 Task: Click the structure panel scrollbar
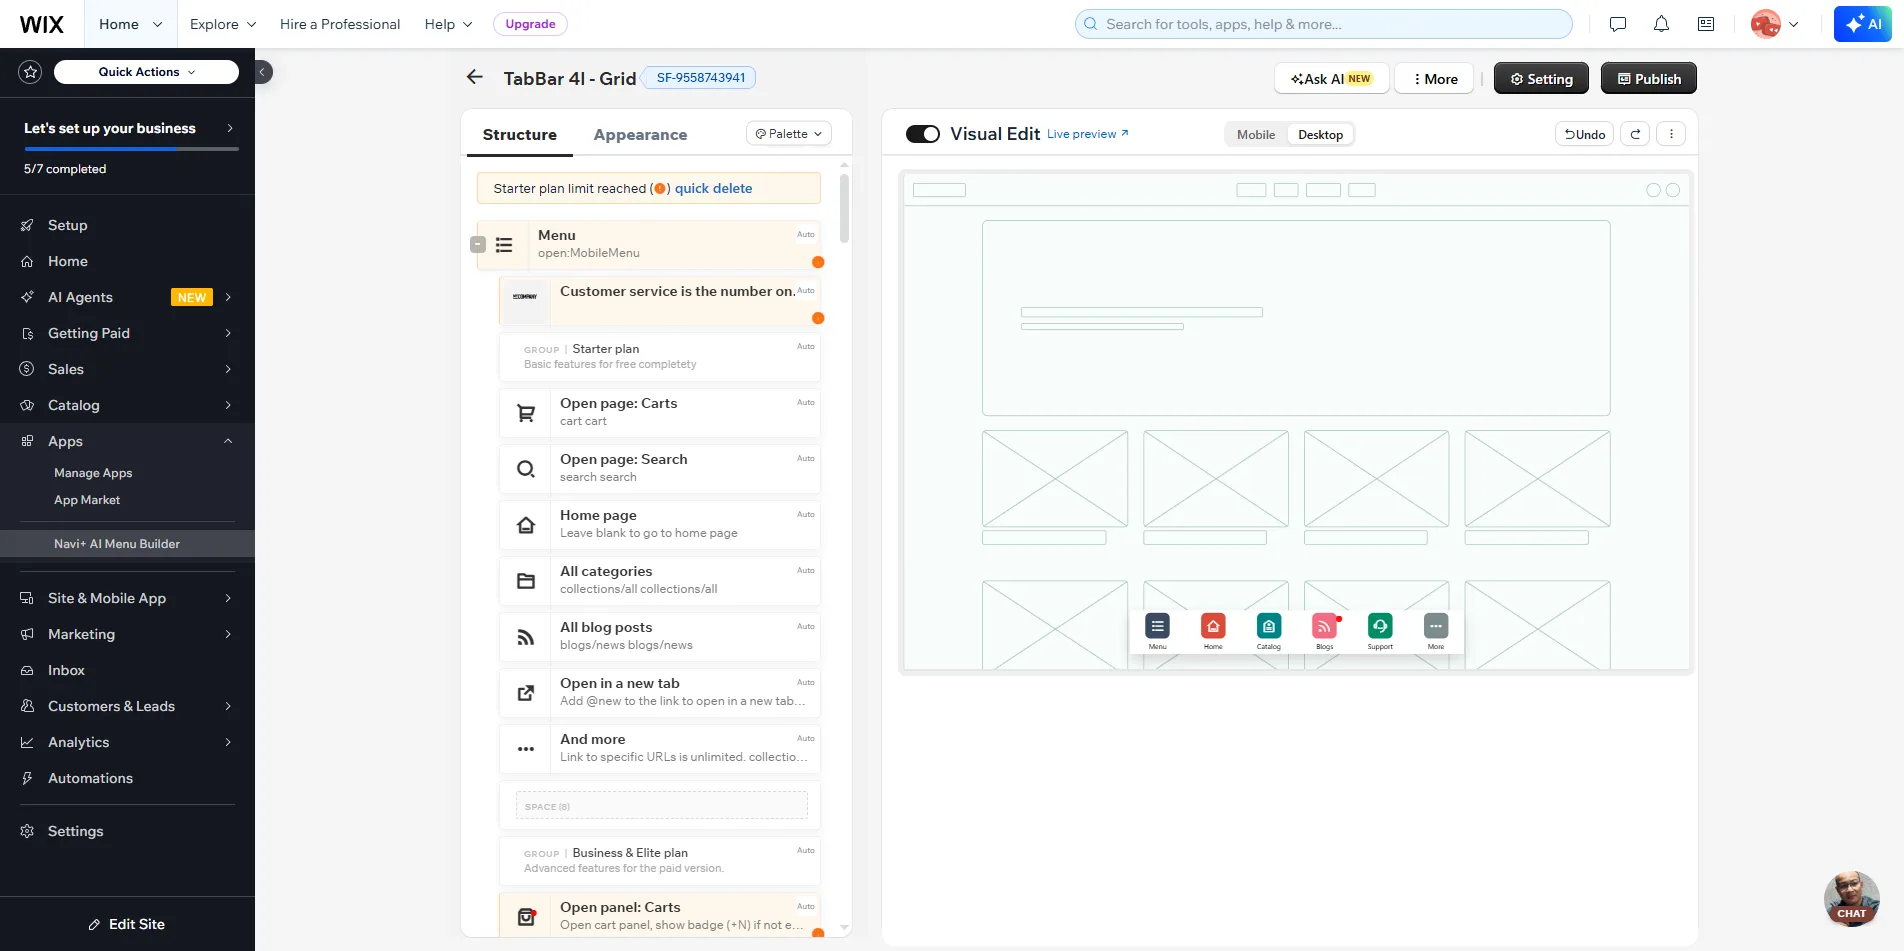coord(844,210)
